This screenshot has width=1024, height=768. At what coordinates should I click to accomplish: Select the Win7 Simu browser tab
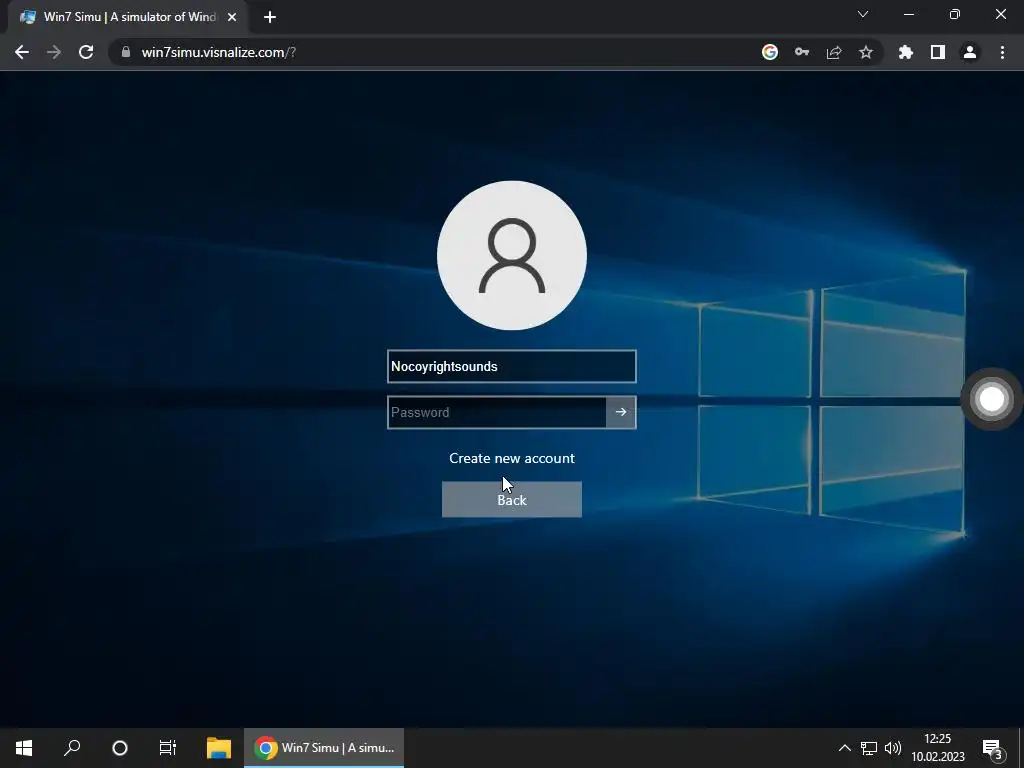[129, 17]
